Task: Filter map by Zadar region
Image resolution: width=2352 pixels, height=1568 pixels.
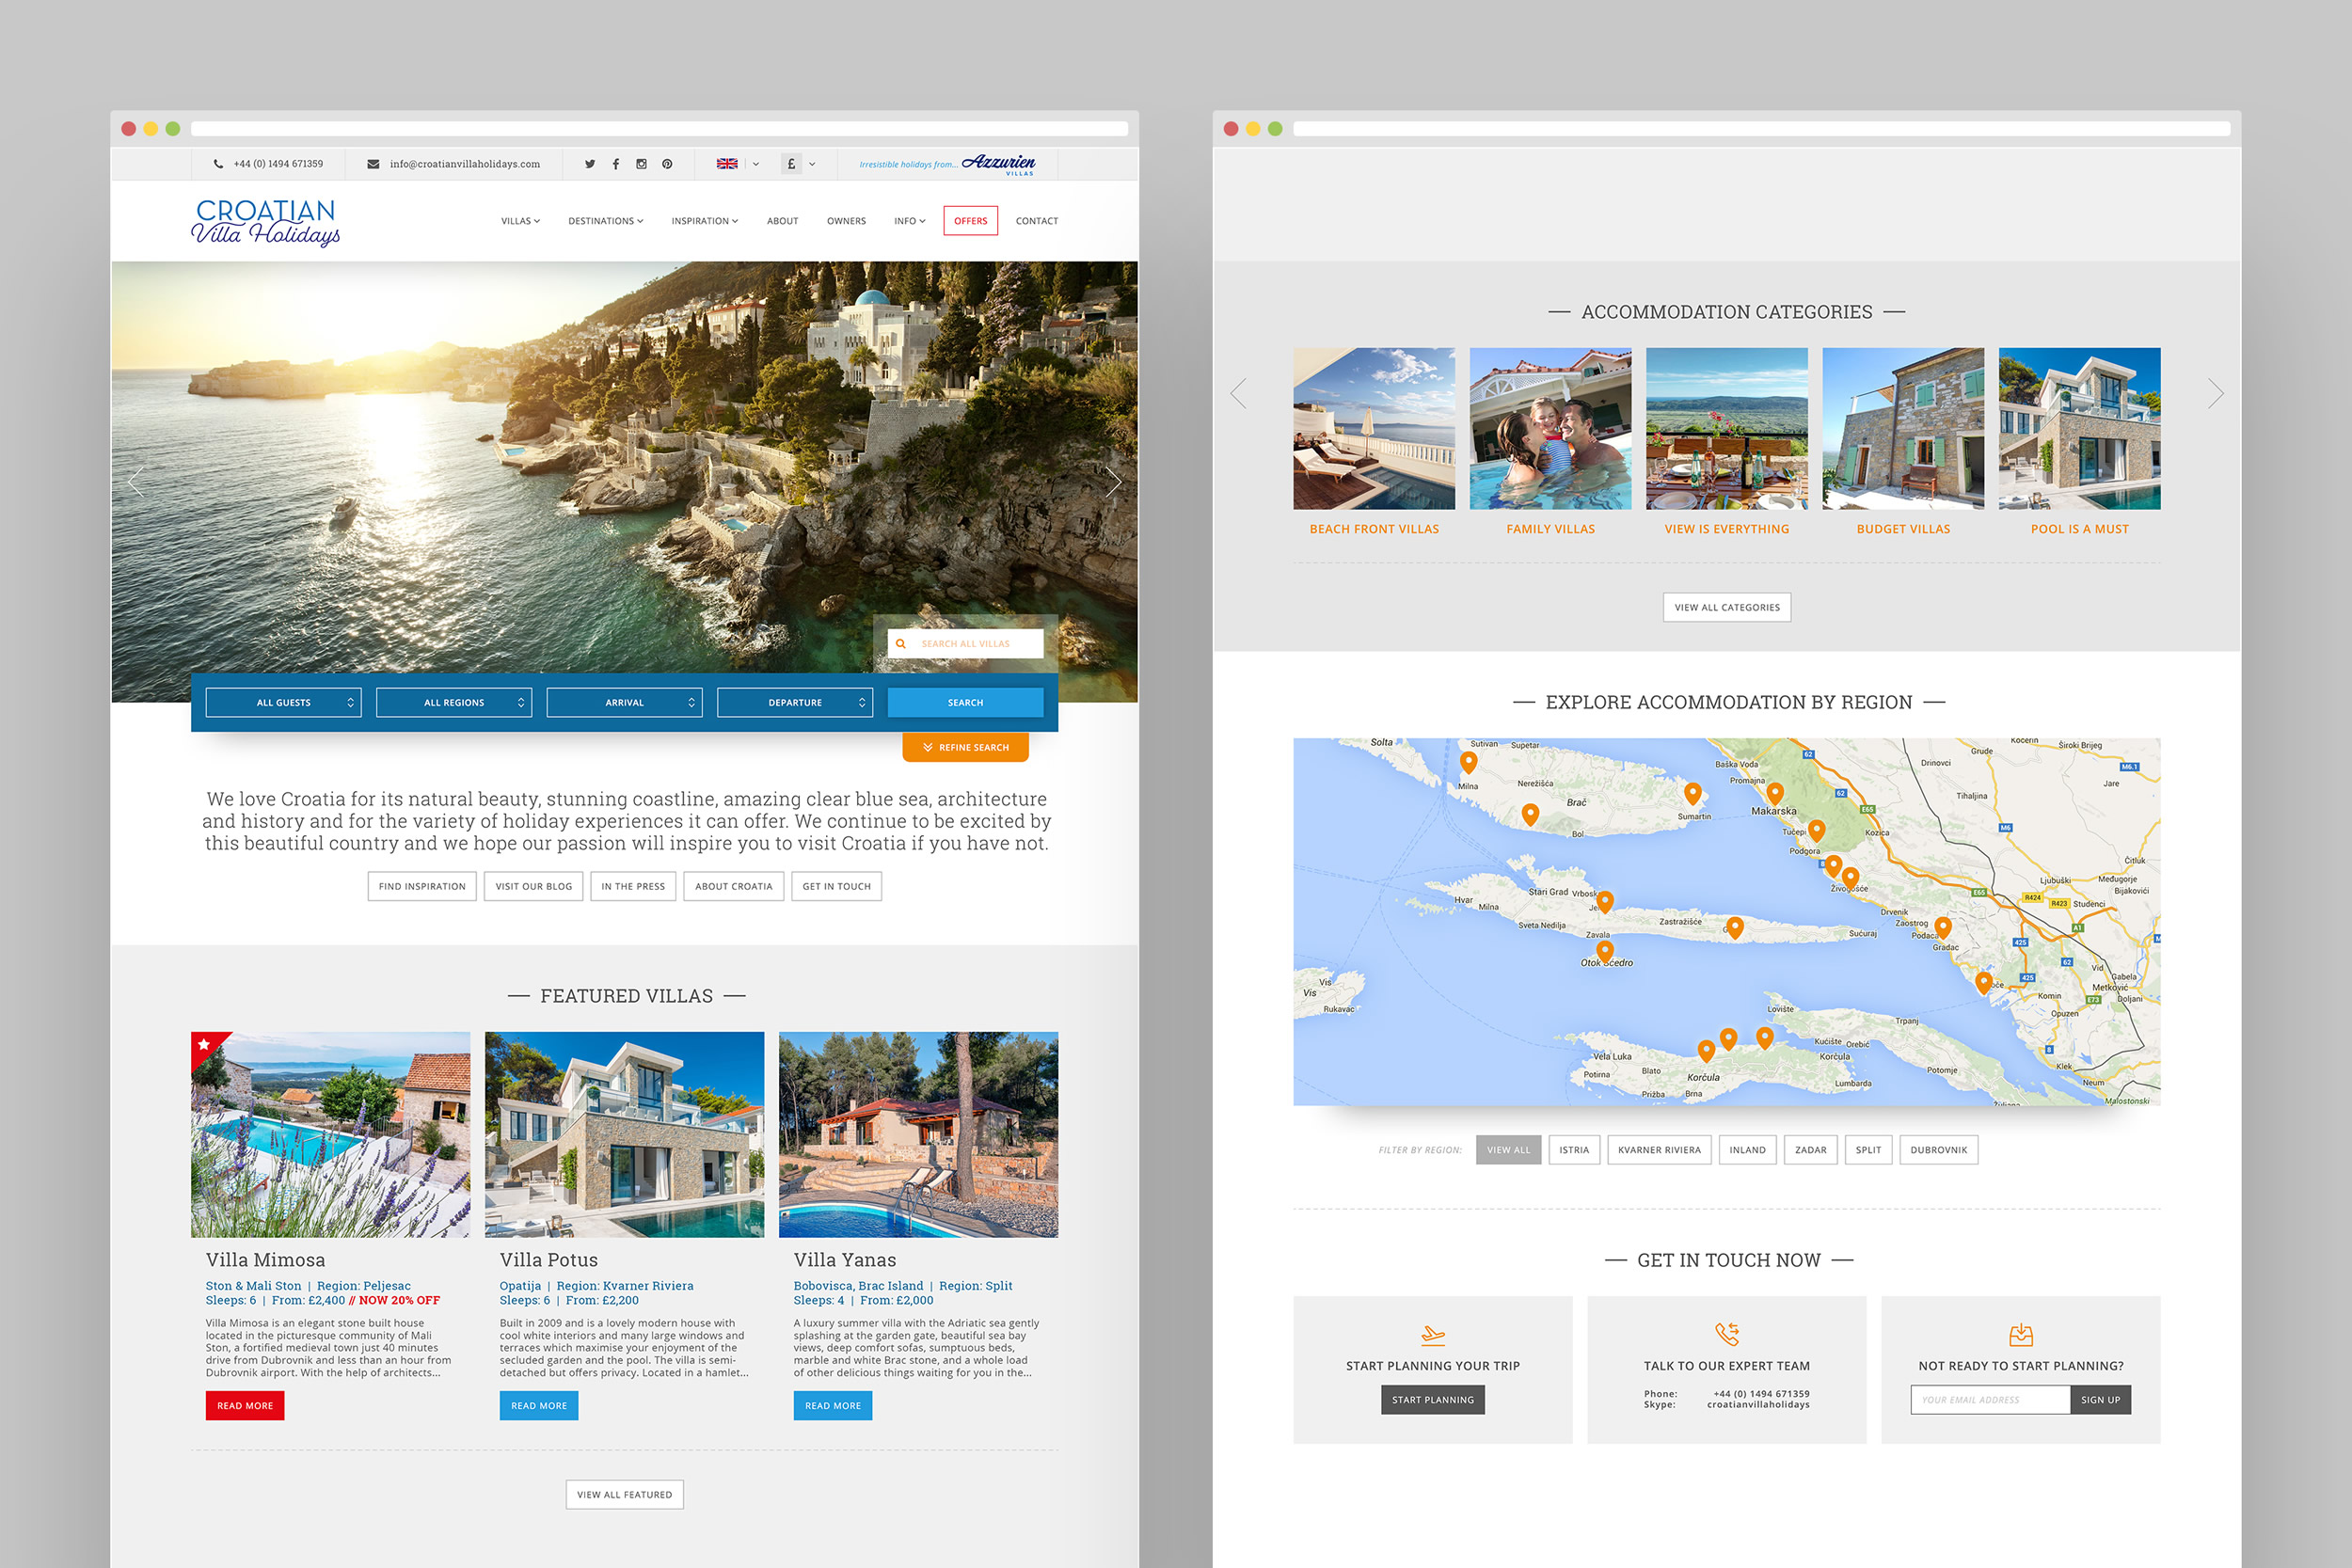Action: coord(1811,1150)
